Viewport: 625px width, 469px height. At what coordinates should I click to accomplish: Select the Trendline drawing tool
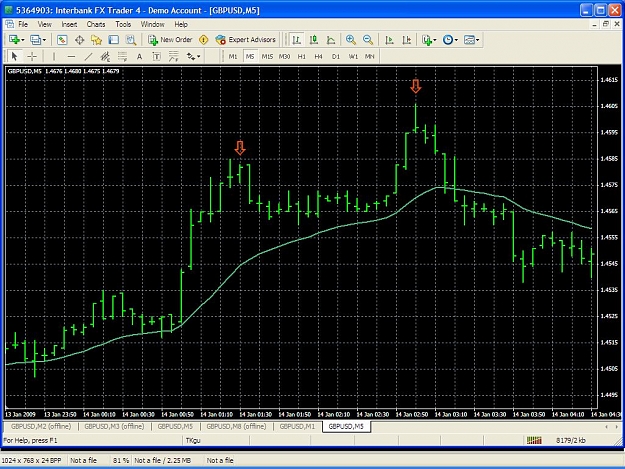pos(88,57)
